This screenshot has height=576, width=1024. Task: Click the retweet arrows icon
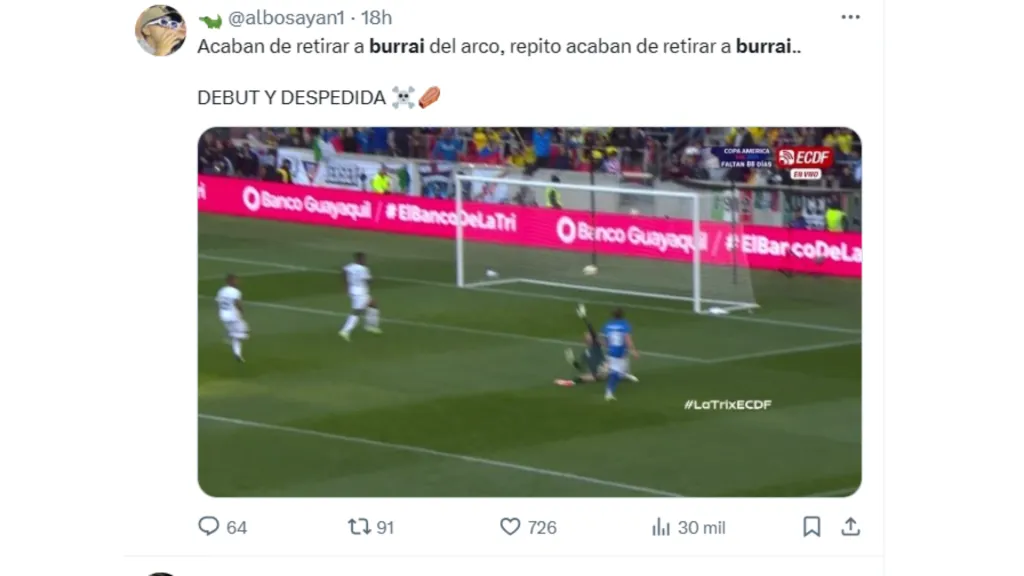click(x=359, y=526)
